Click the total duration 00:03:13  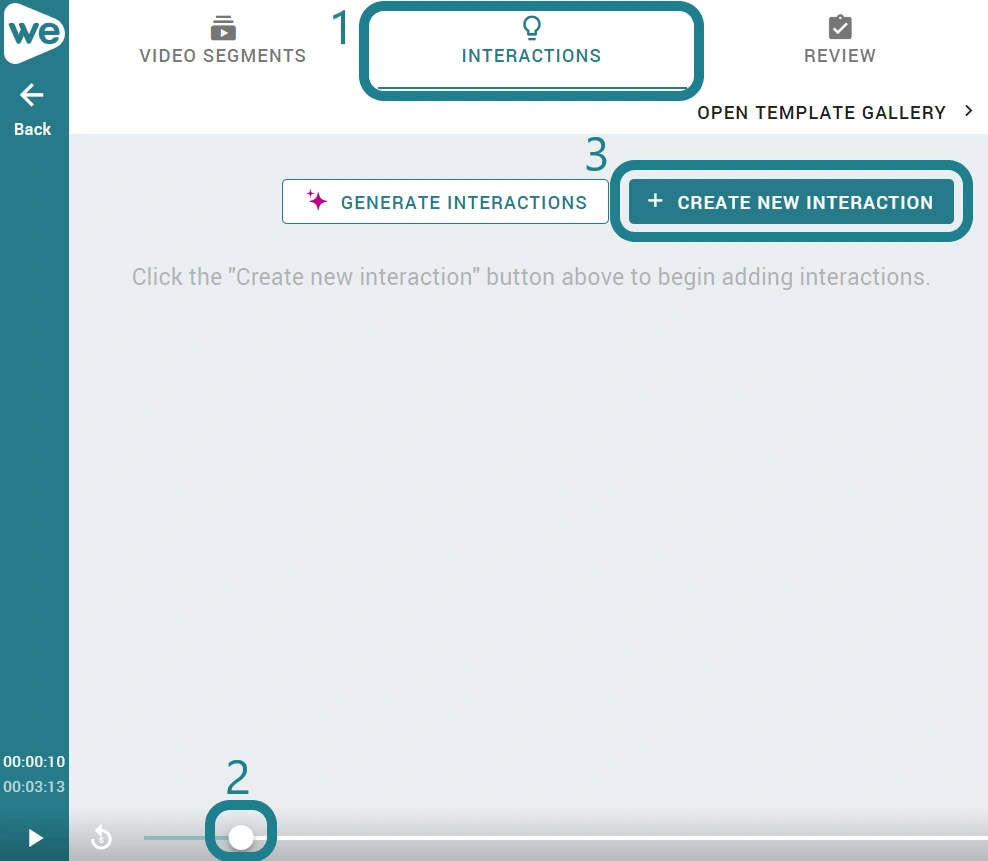tap(34, 787)
